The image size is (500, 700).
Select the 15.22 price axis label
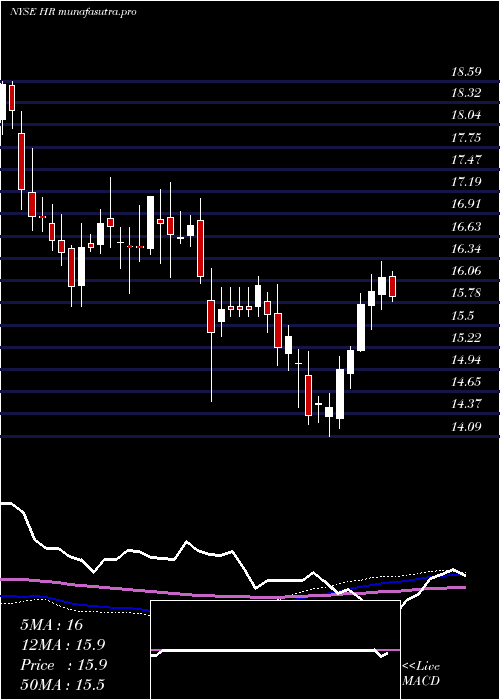point(467,338)
